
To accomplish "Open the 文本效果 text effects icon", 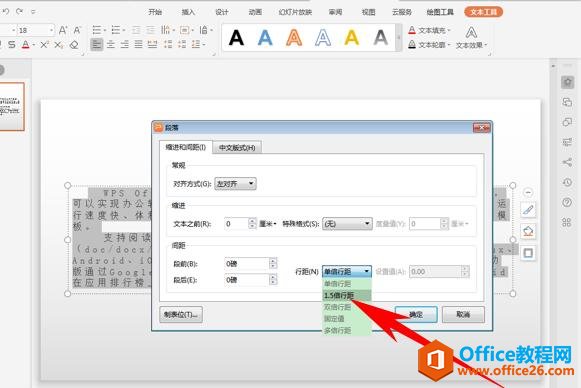I will point(471,37).
